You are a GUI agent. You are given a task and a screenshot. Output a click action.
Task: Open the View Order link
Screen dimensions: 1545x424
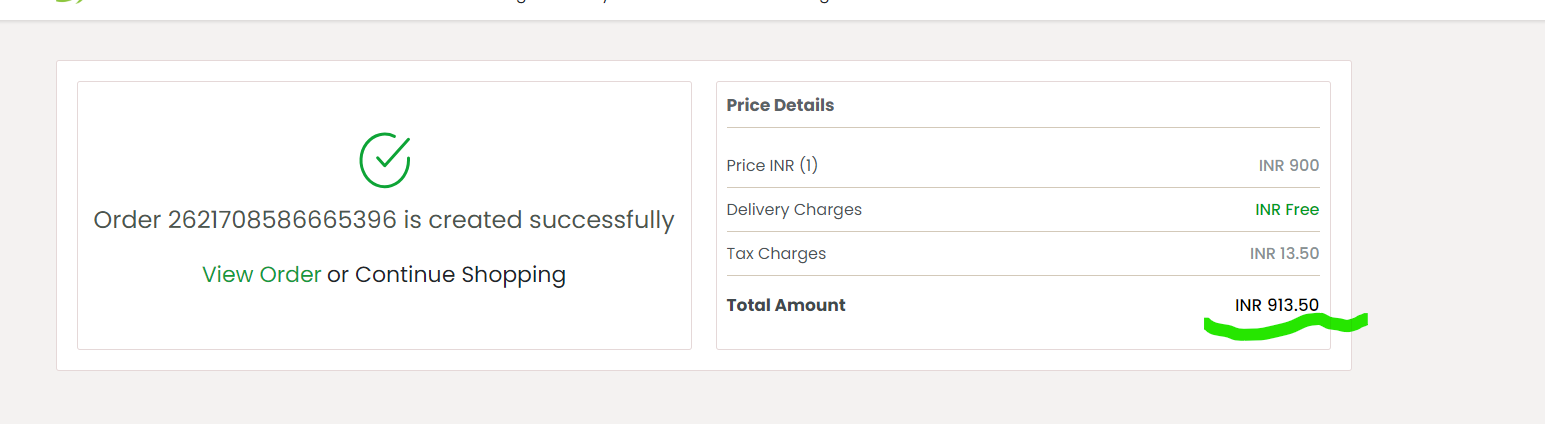tap(262, 274)
